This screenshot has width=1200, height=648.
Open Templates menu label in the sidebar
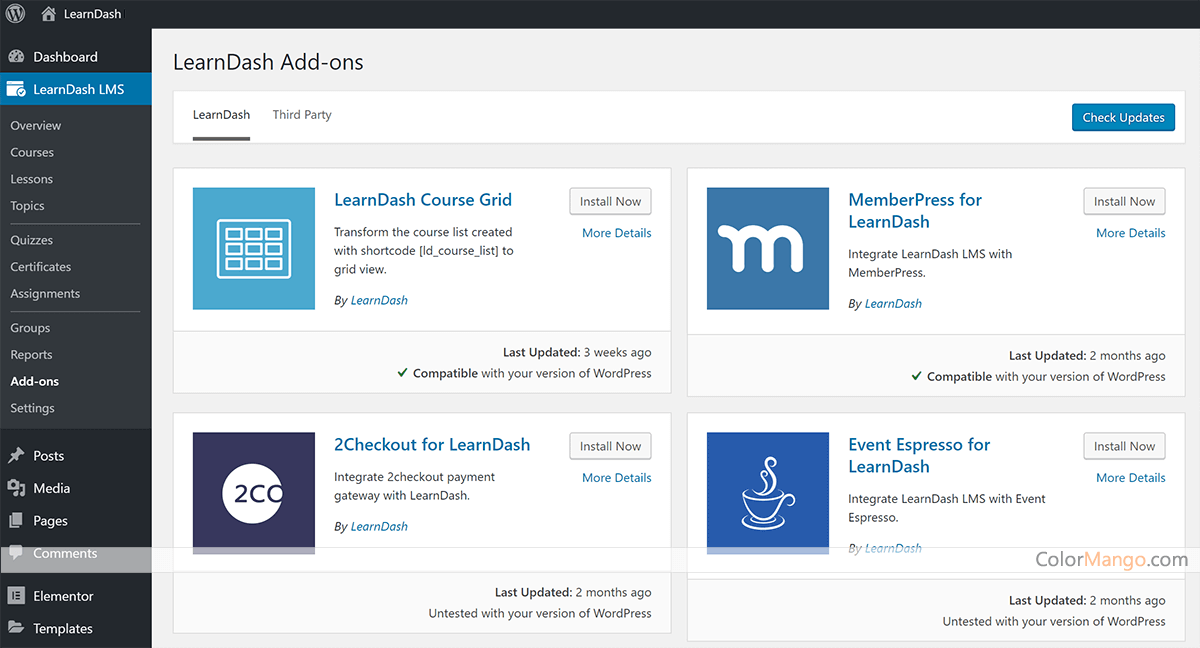click(x=63, y=628)
